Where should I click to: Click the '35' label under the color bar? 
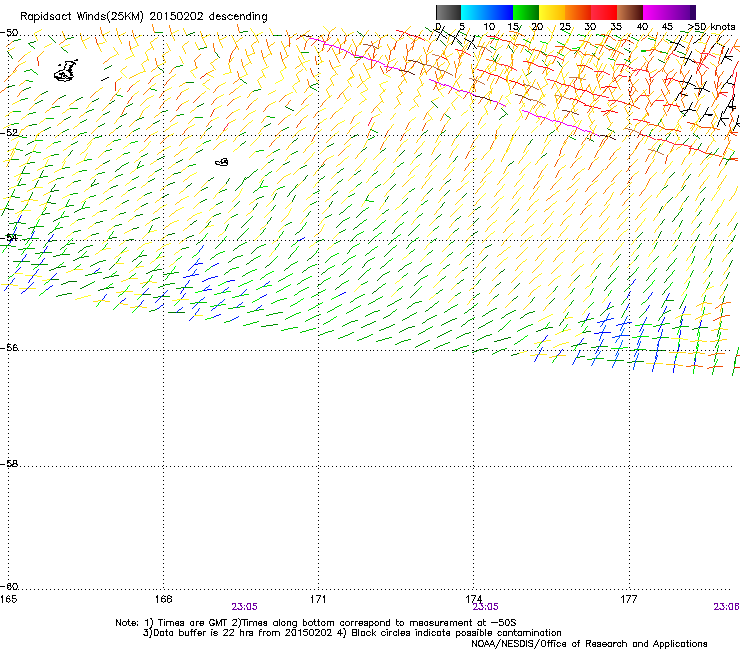(616, 27)
